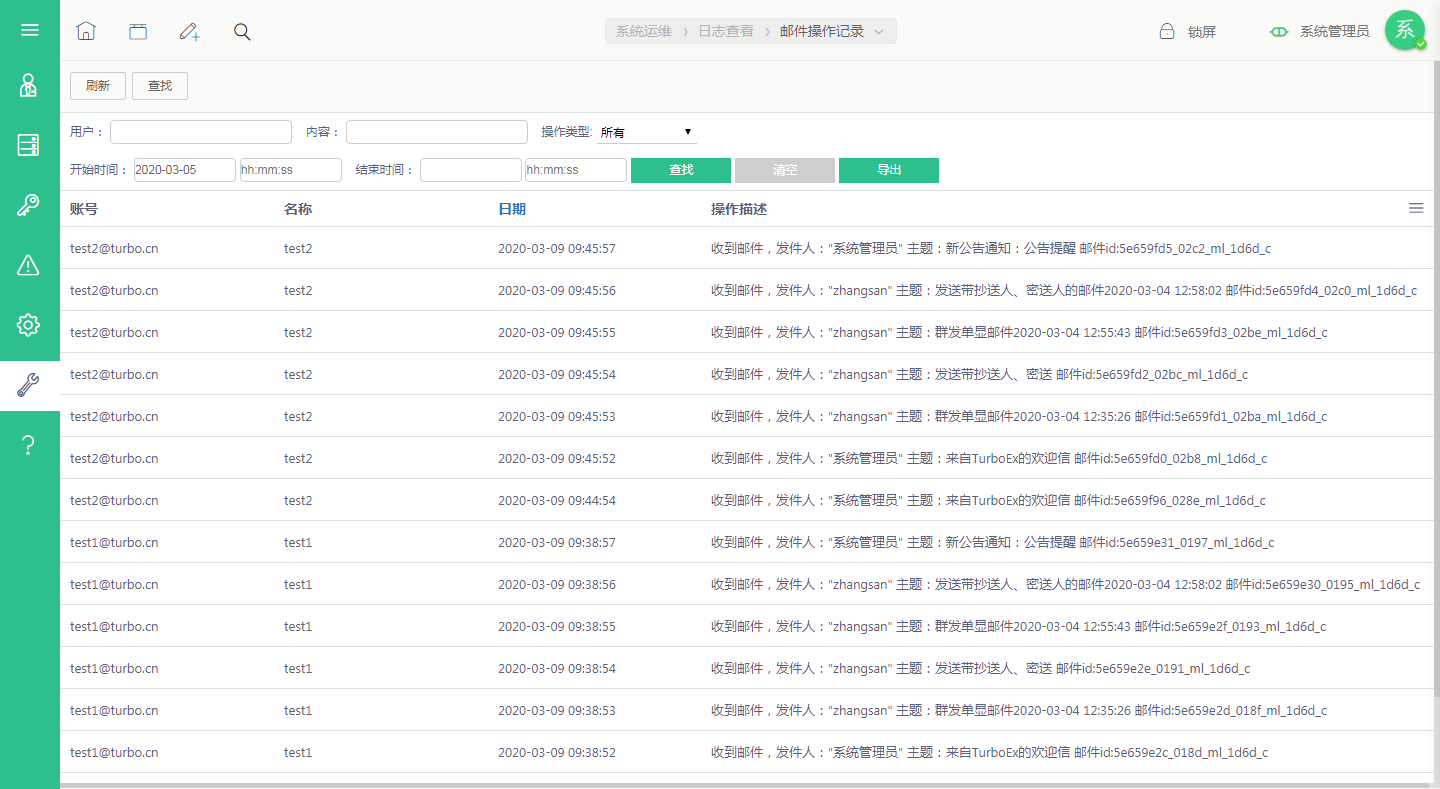1440x789 pixels.
Task: Sort by the 操作描述 column header
Action: click(x=739, y=209)
